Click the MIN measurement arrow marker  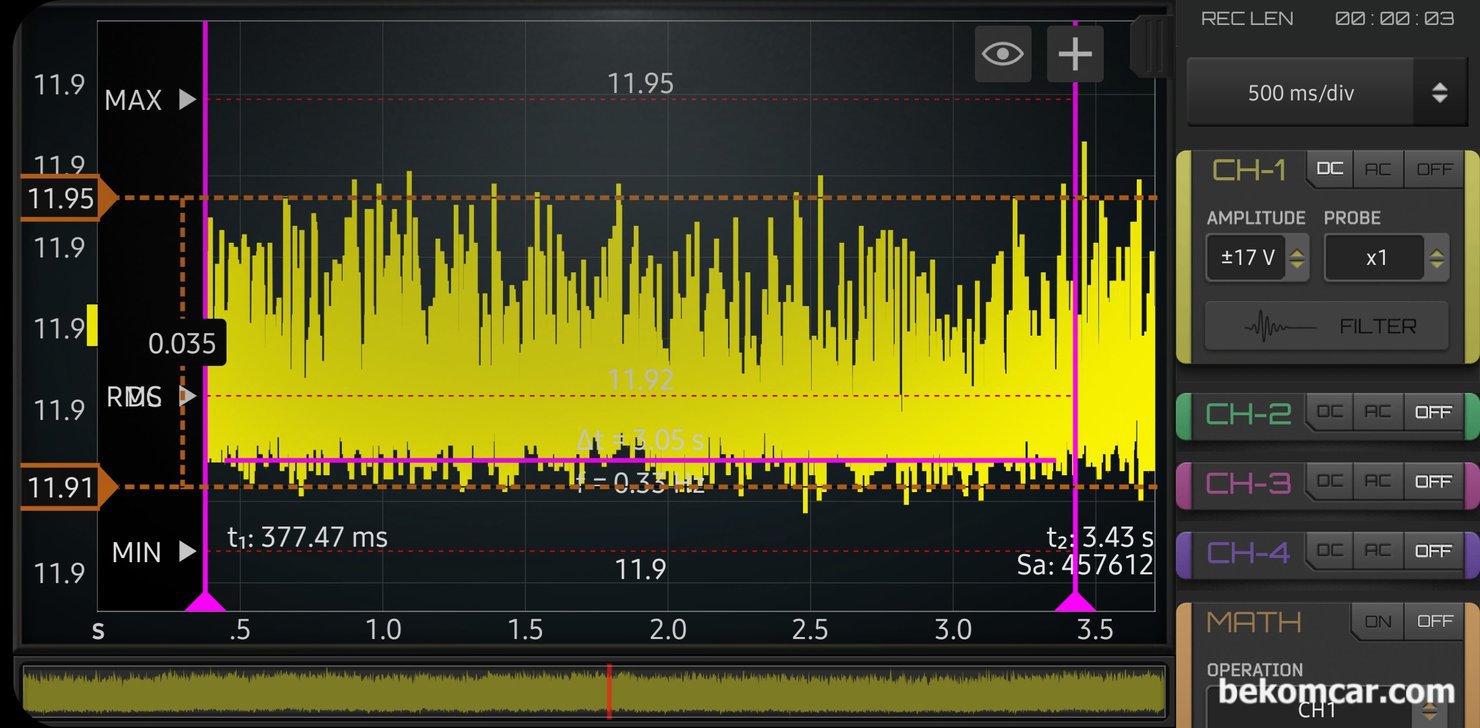(187, 551)
